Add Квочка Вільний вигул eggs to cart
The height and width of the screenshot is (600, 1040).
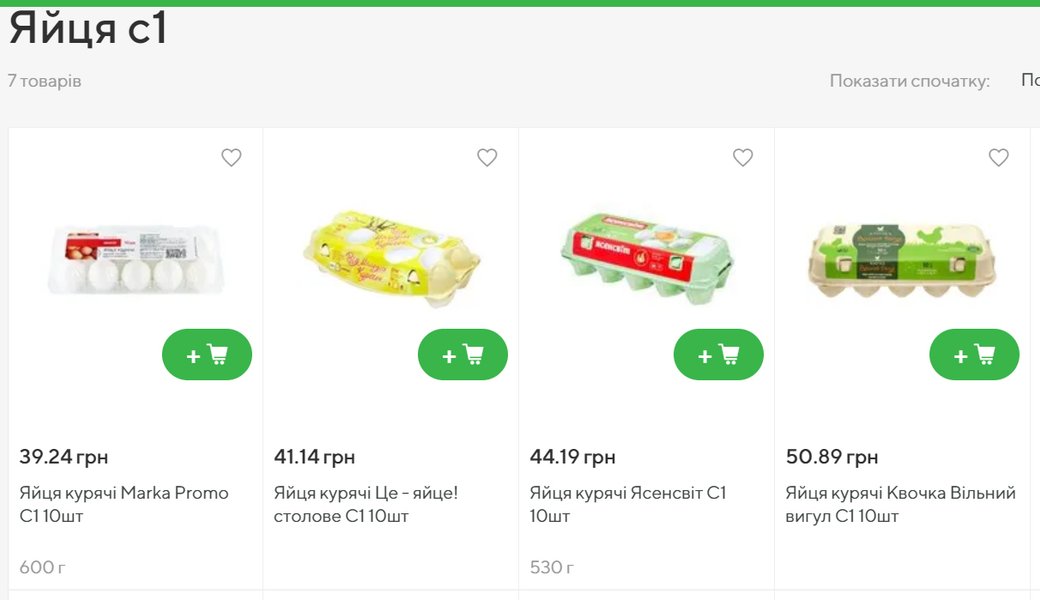974,355
